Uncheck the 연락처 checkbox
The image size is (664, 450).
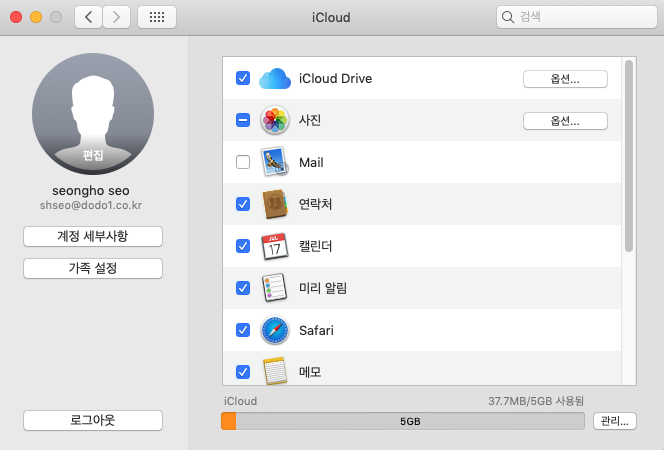click(243, 204)
